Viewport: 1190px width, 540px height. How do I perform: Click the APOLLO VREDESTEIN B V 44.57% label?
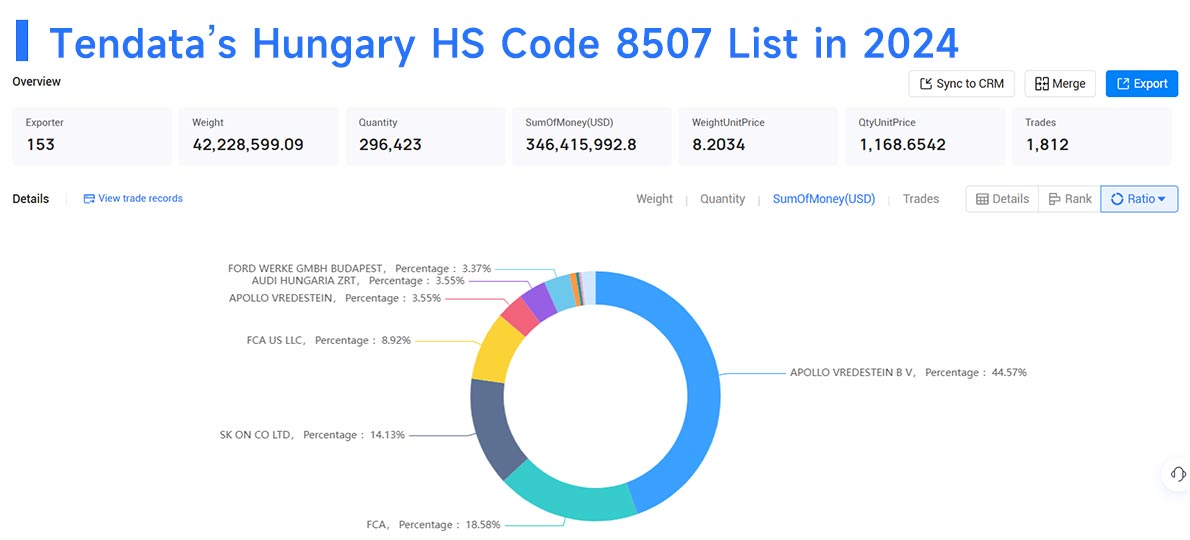click(x=908, y=372)
